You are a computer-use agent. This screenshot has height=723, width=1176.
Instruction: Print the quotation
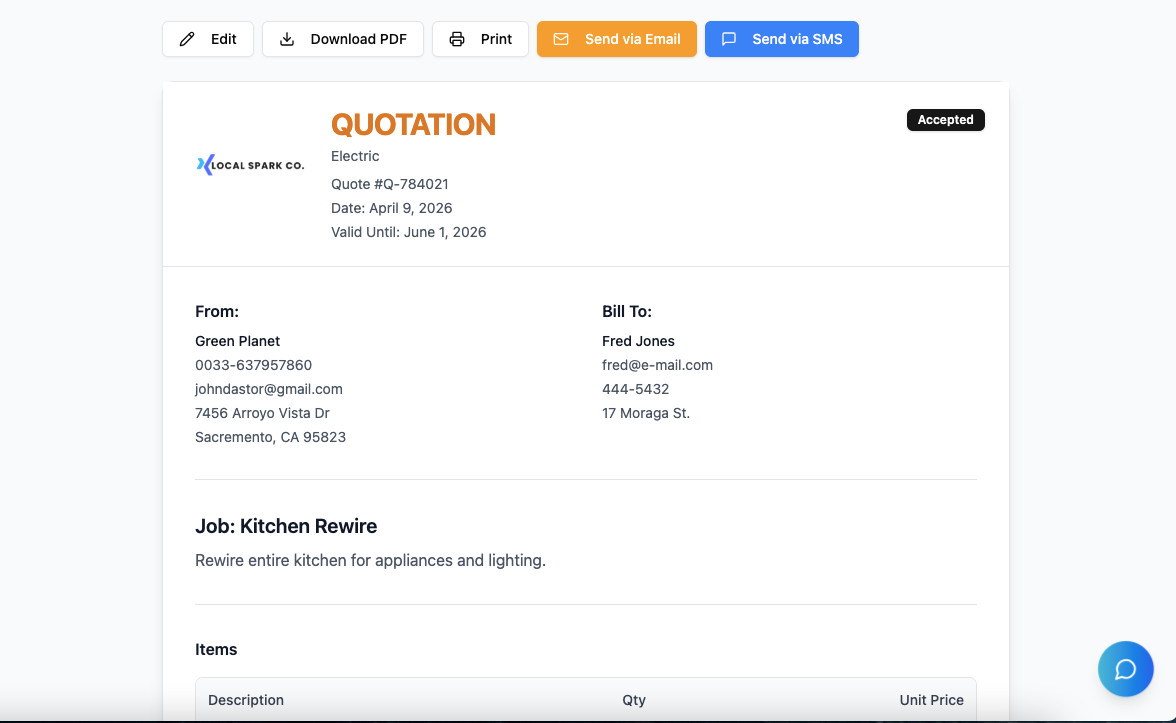pos(480,39)
